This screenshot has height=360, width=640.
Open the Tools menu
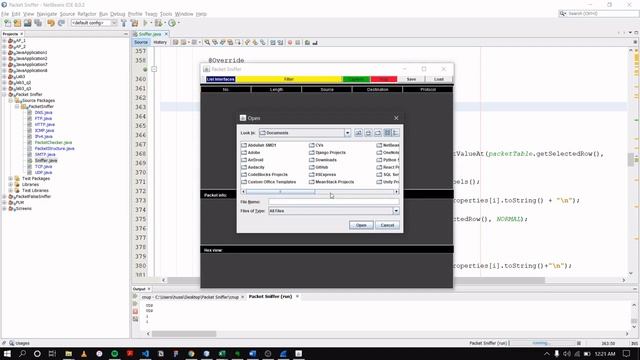click(x=166, y=14)
